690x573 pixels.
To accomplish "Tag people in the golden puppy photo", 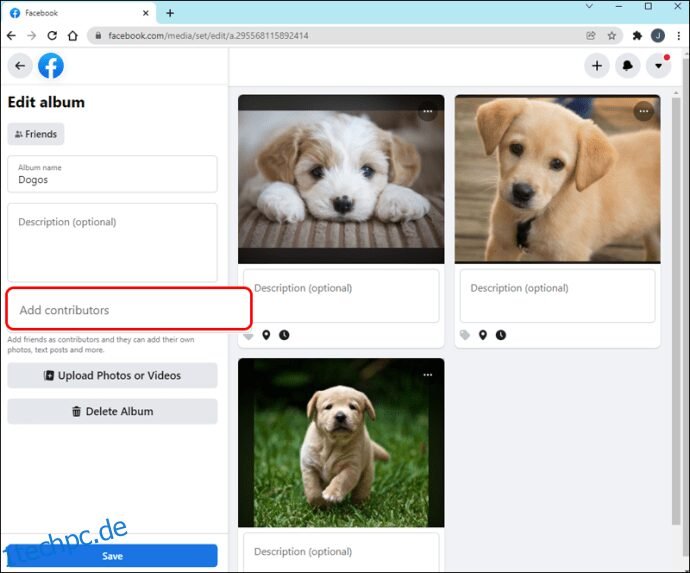I will (465, 335).
